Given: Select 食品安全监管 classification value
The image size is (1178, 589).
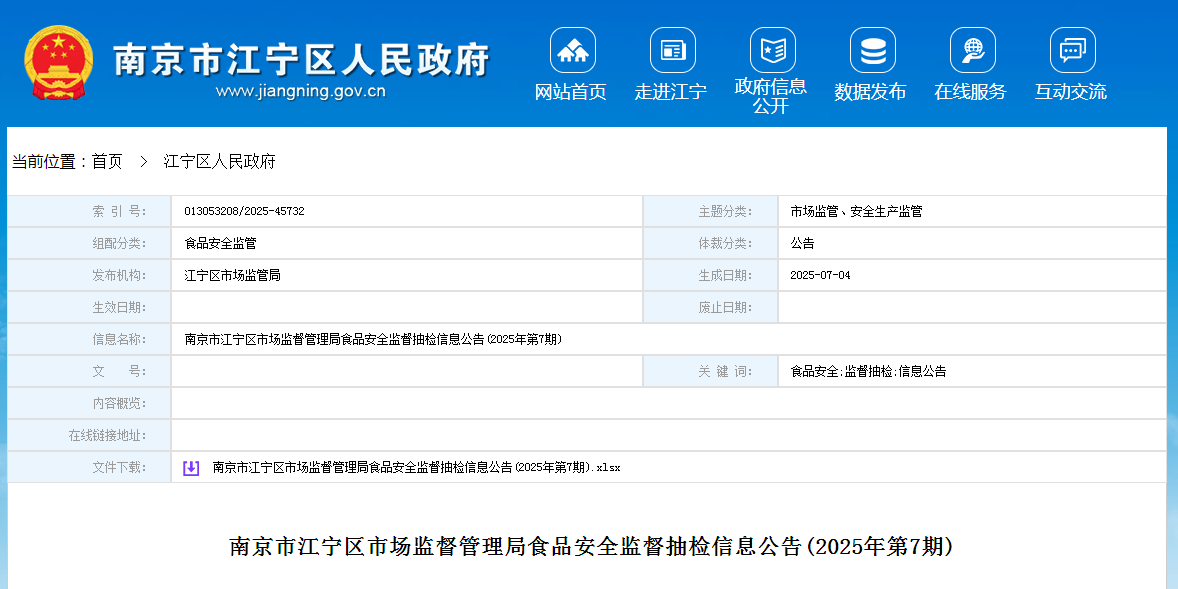Looking at the screenshot, I should (x=220, y=243).
